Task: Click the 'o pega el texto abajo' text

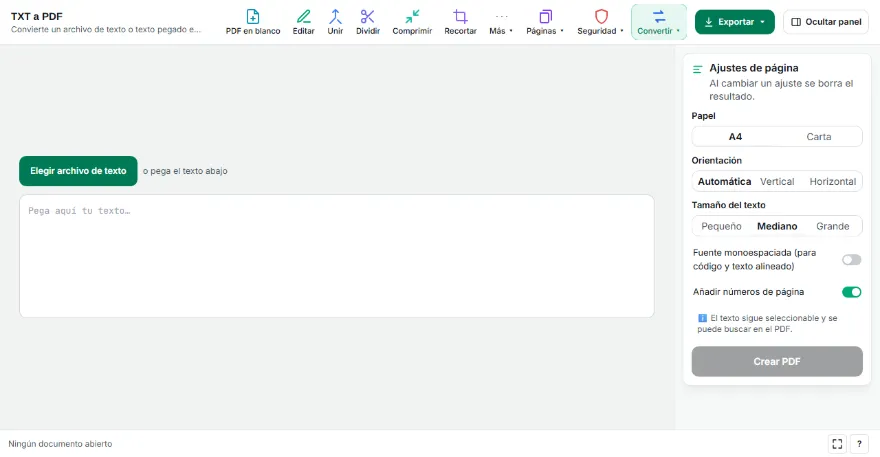Action: [x=185, y=171]
